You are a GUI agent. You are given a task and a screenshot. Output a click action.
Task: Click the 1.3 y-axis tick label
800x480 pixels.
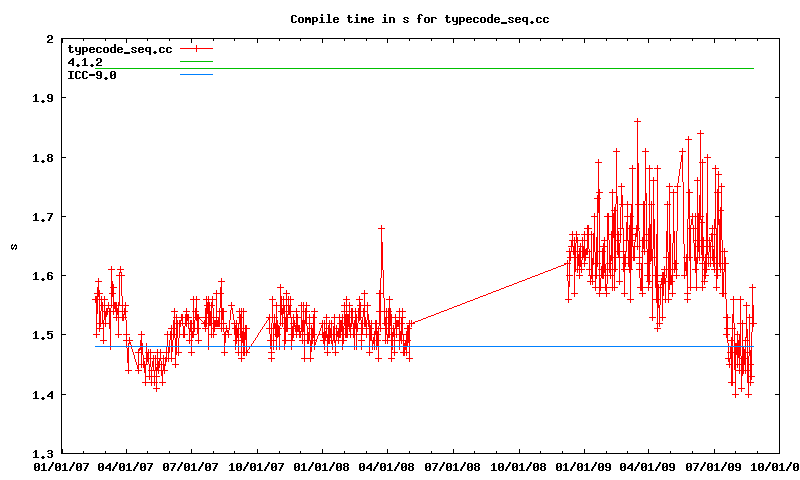click(41, 453)
